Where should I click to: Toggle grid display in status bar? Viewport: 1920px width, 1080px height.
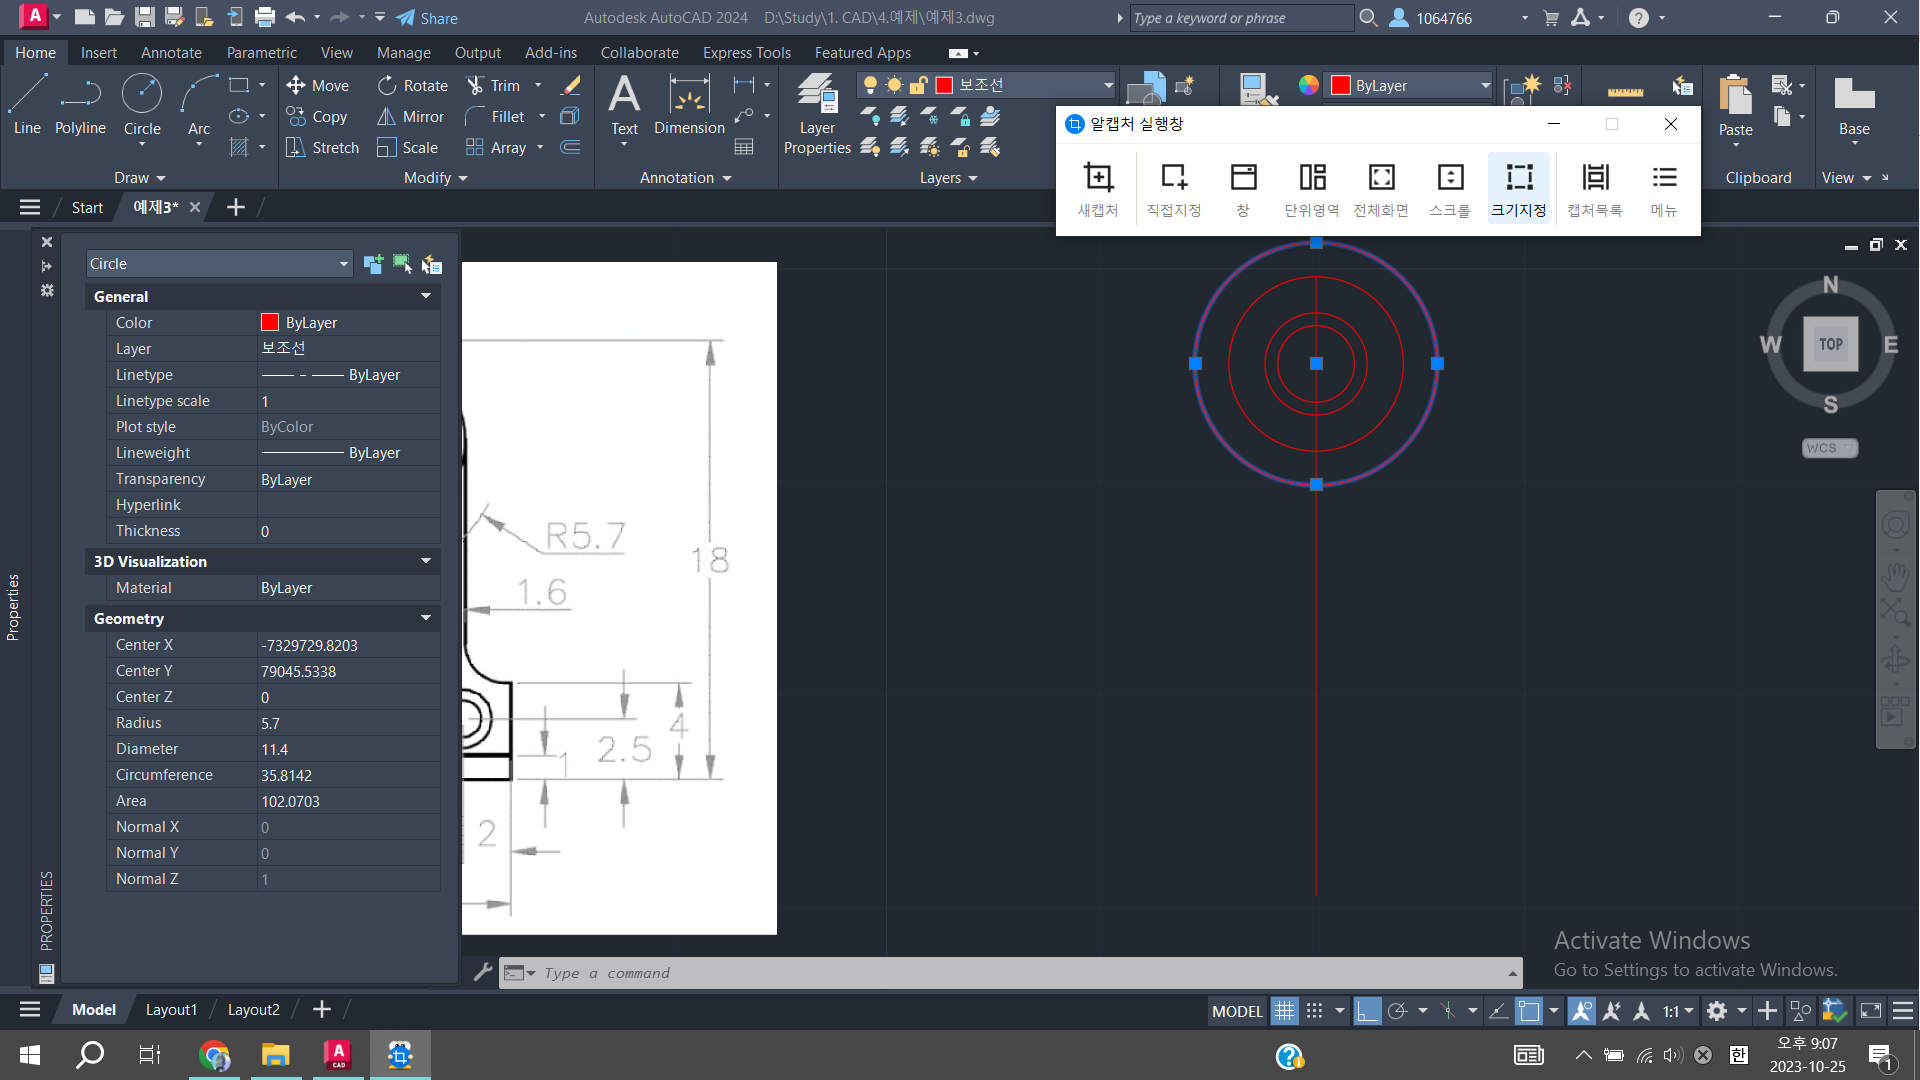coord(1284,1011)
